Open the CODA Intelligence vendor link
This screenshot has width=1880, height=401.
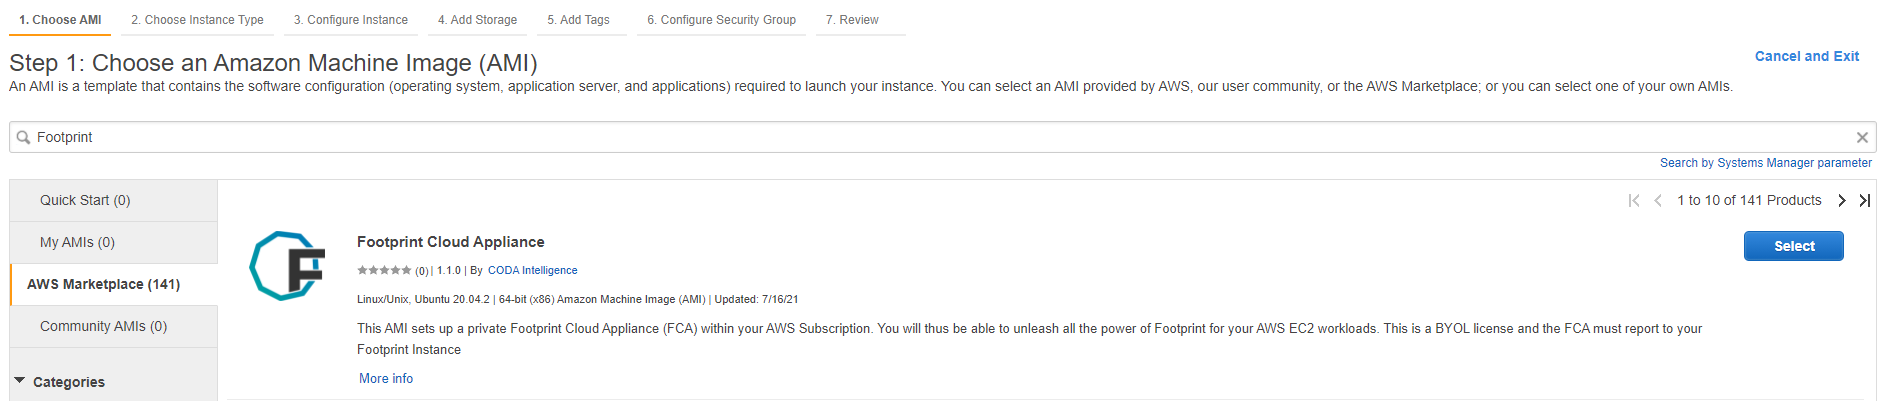[x=532, y=270]
